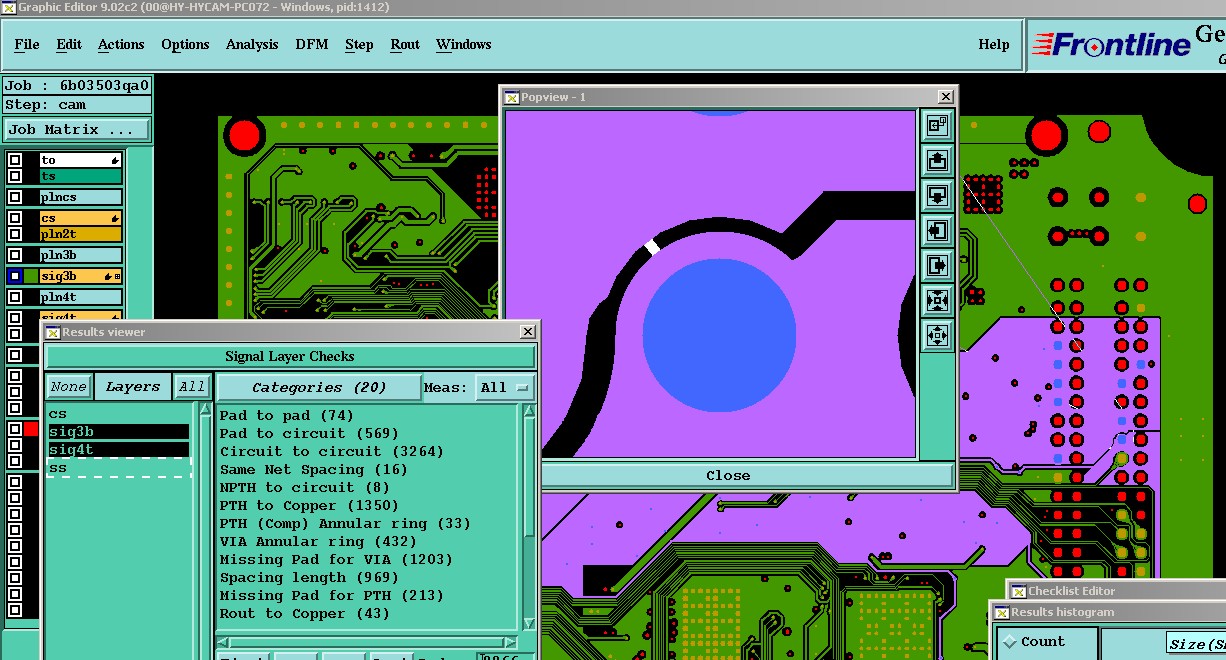Pan the Popview up with the up-arrow icon
Screen dimensions: 1226x660
coord(937,160)
